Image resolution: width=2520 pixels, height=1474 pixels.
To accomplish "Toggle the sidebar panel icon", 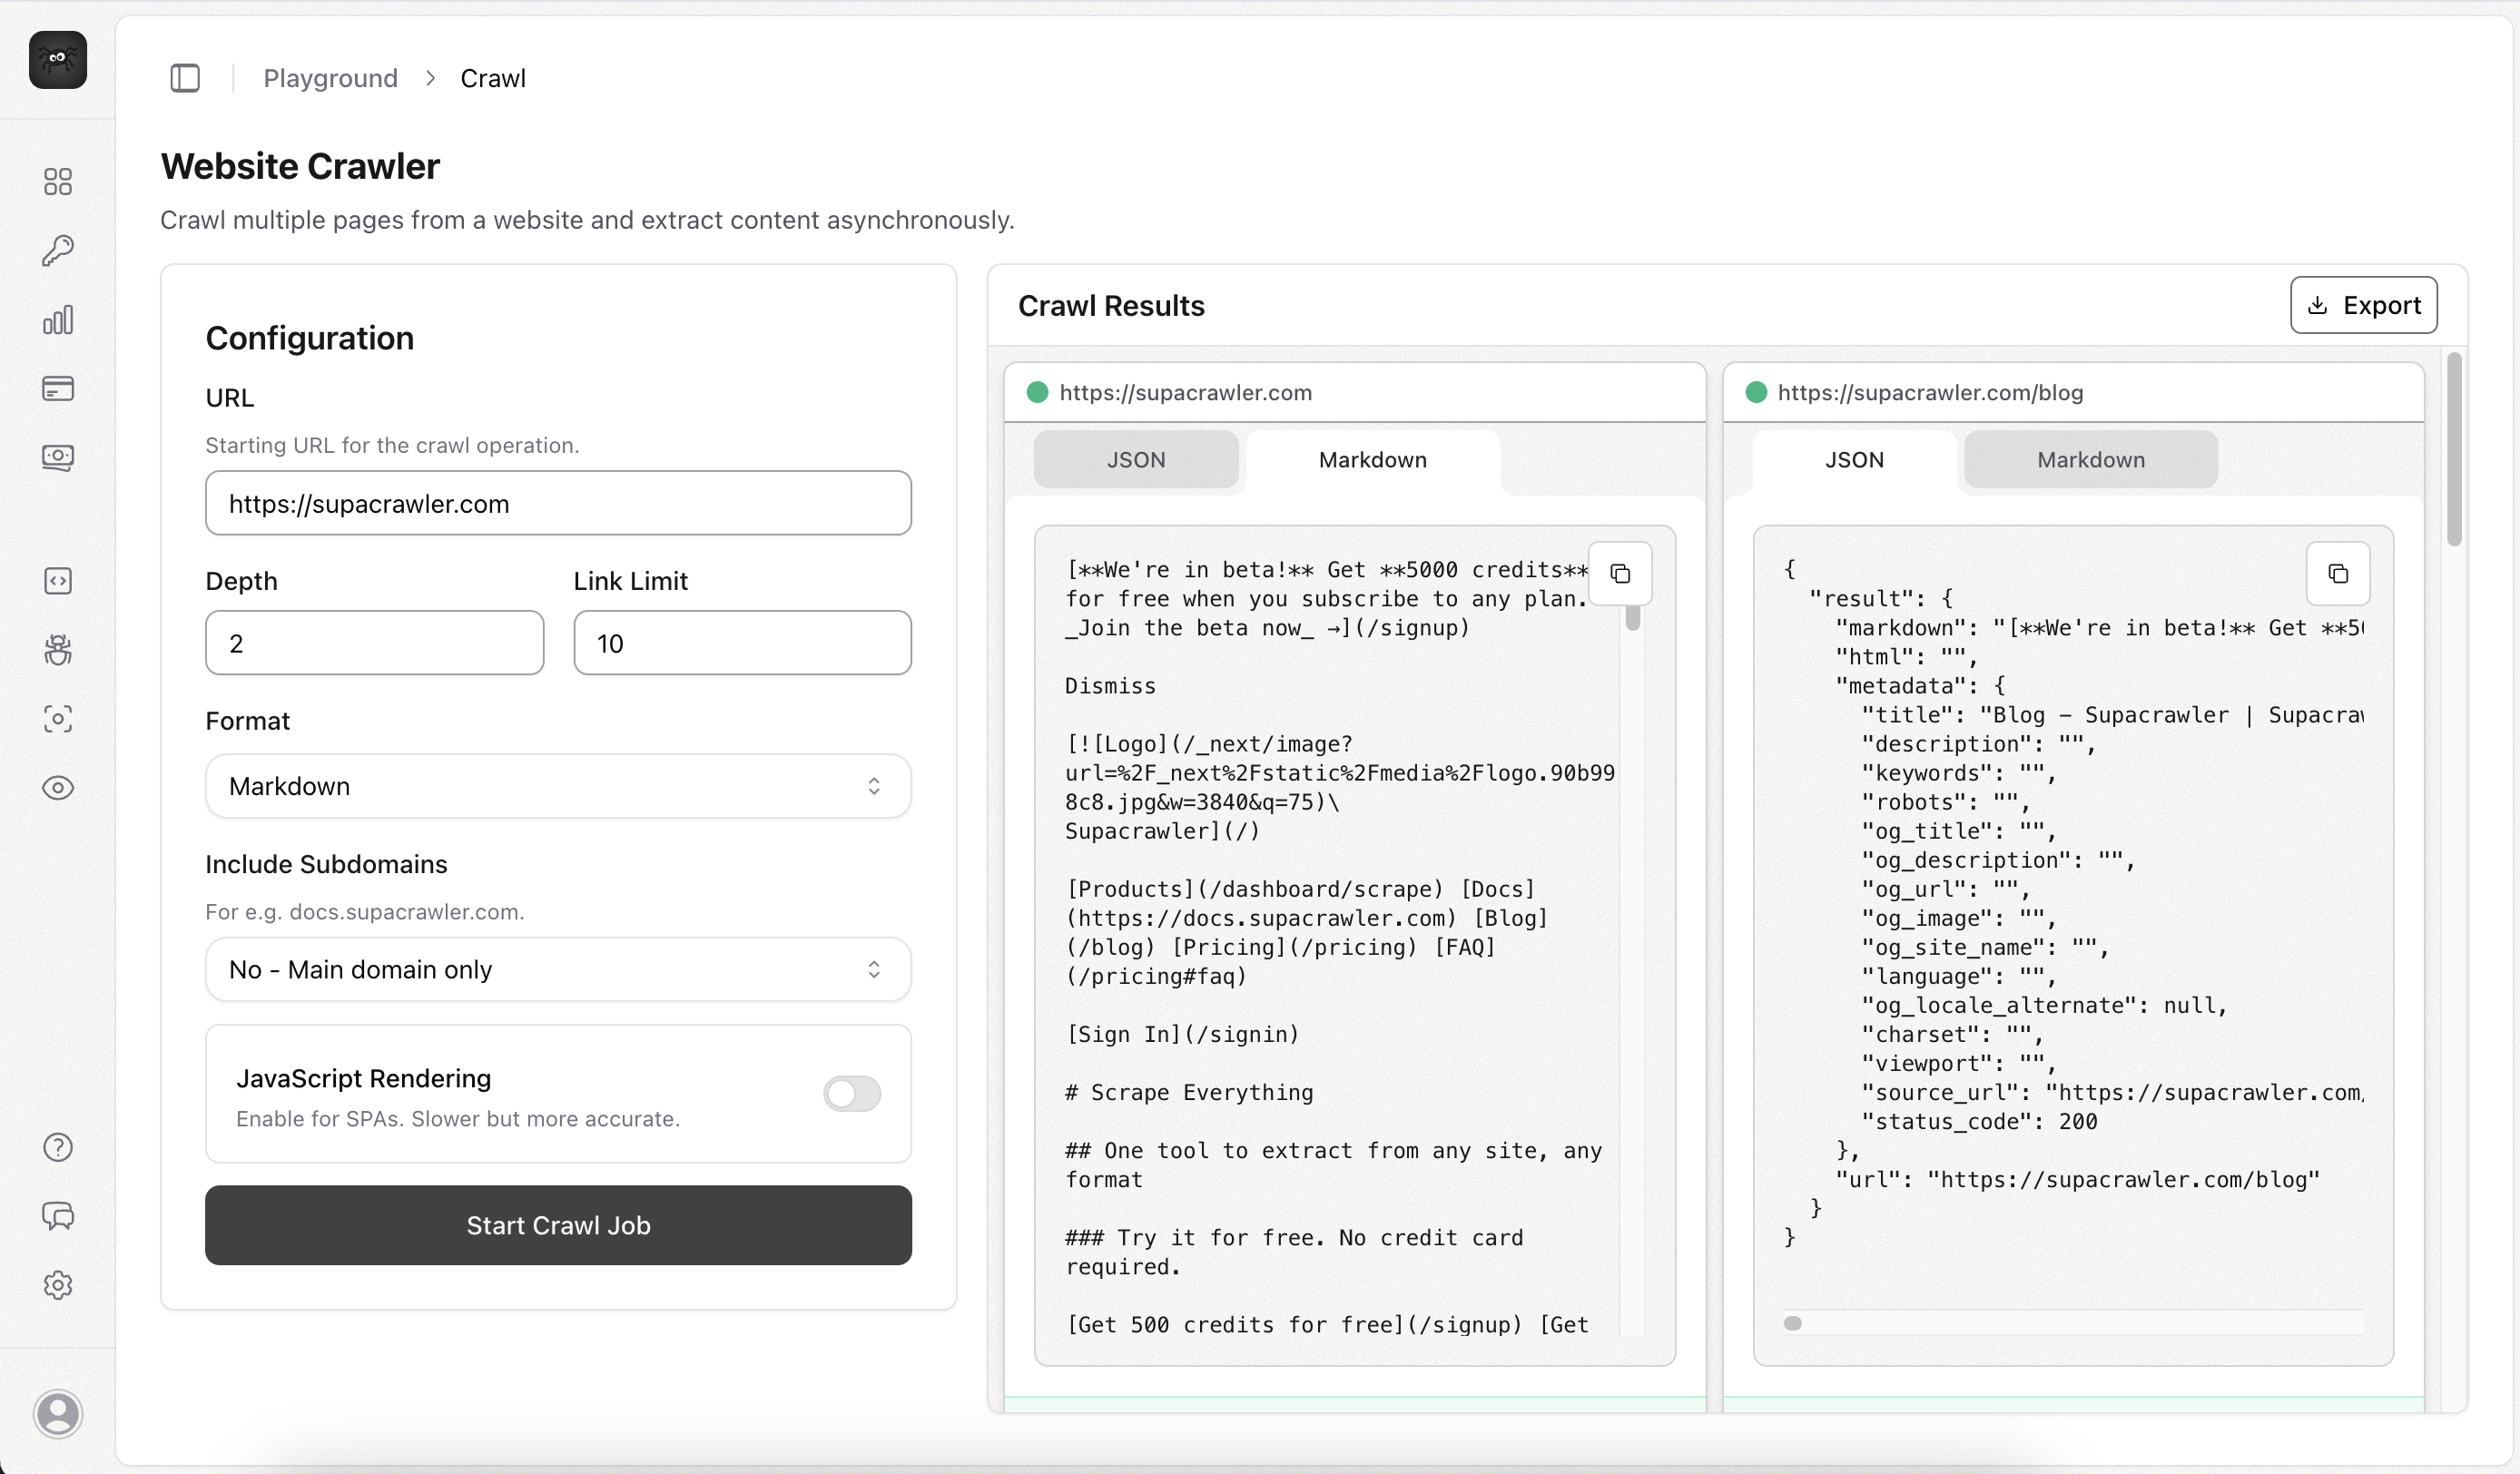I will [185, 78].
